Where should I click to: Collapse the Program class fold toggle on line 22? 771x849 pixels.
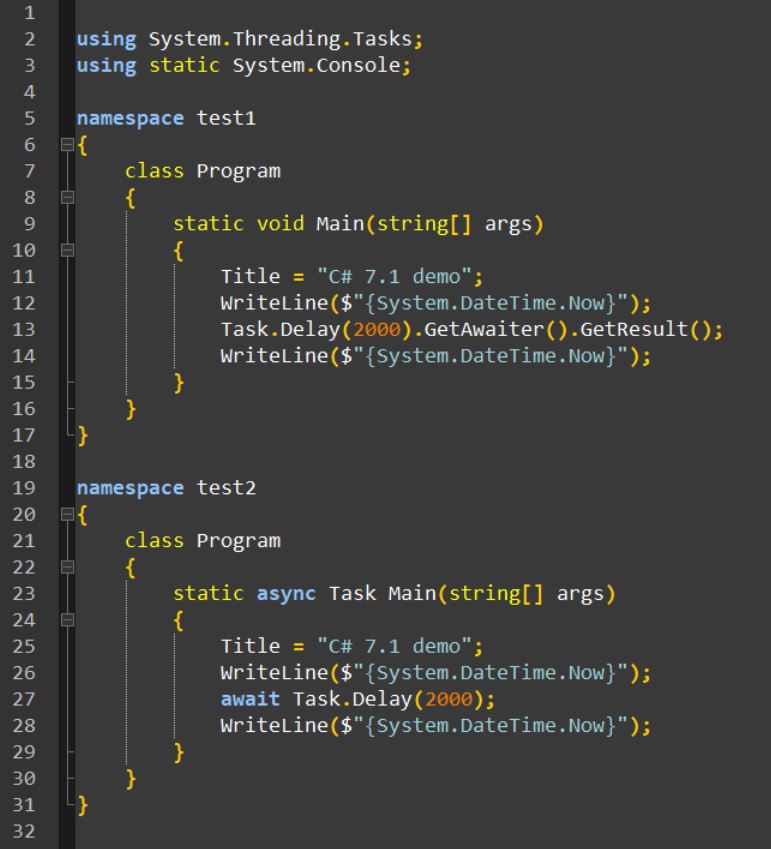click(67, 567)
